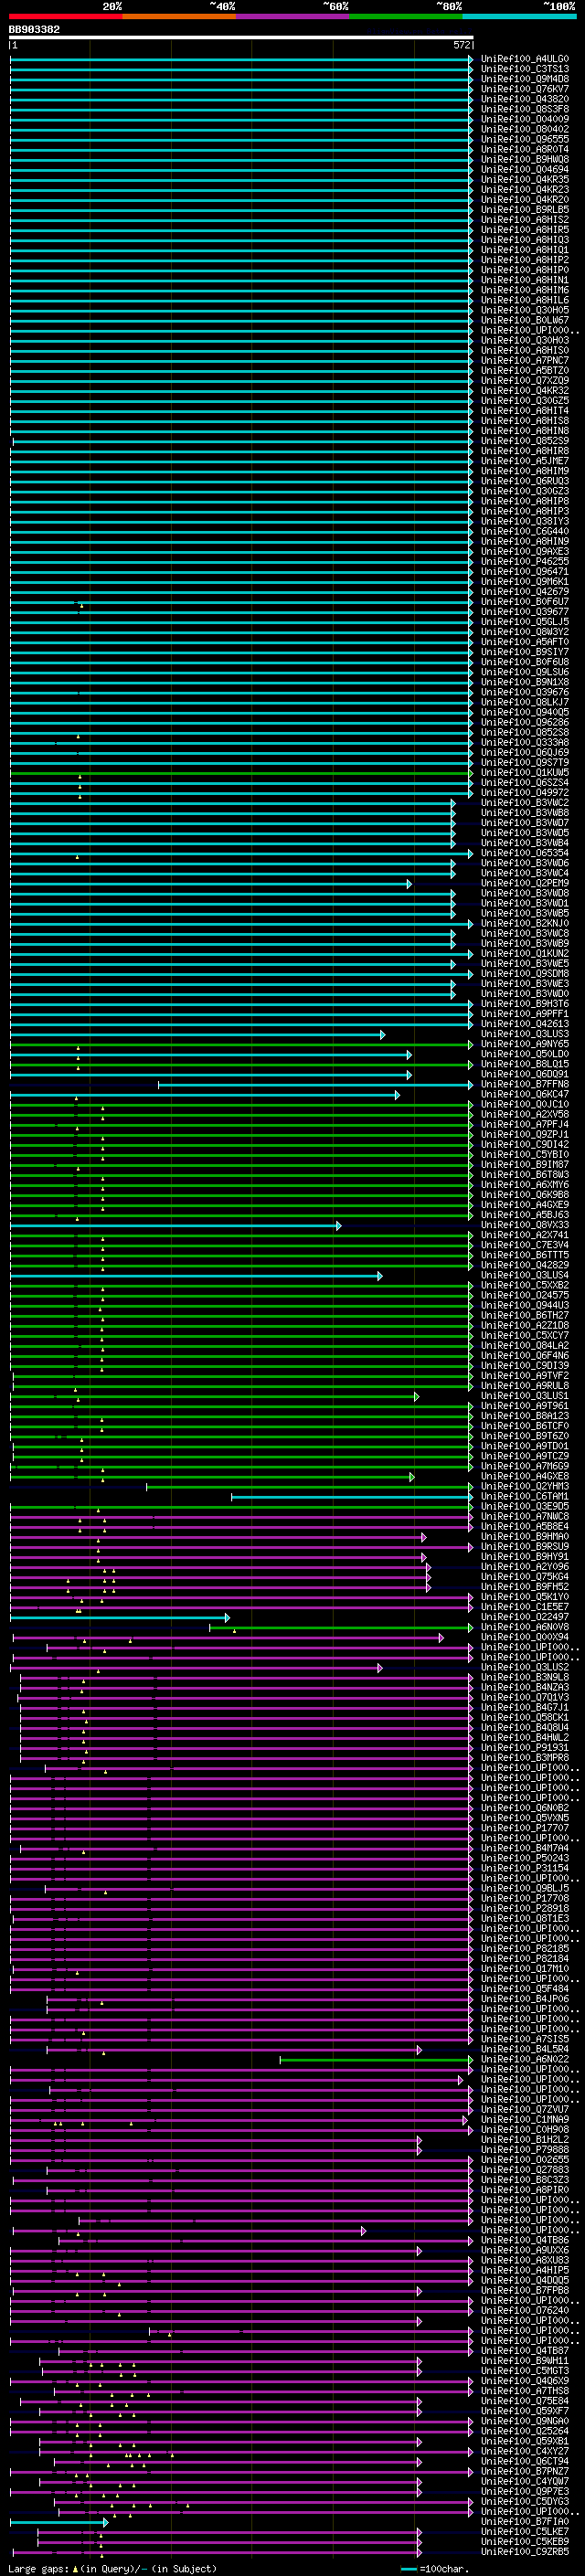The height and width of the screenshot is (2576, 585).
Task: Select the UniRef100_A8PIR0 label
Action: (x=524, y=2189)
